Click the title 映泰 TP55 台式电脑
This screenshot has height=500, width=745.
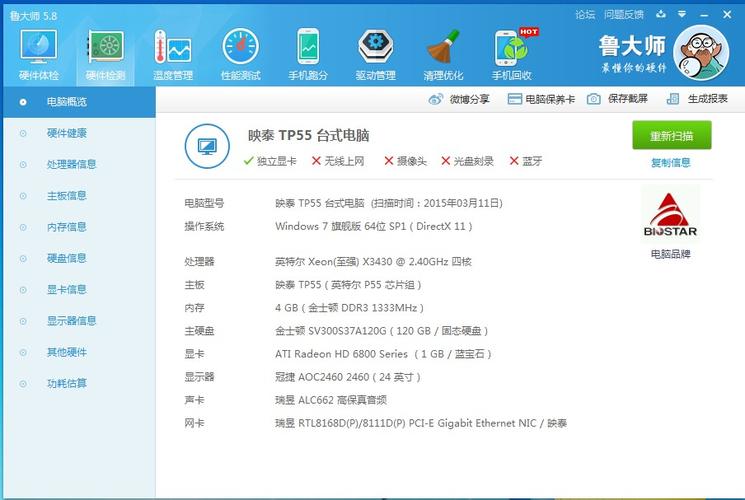[308, 135]
